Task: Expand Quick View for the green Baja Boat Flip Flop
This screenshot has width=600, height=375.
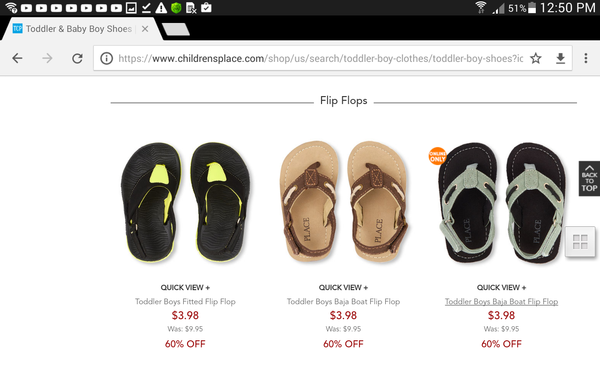Action: tap(501, 287)
